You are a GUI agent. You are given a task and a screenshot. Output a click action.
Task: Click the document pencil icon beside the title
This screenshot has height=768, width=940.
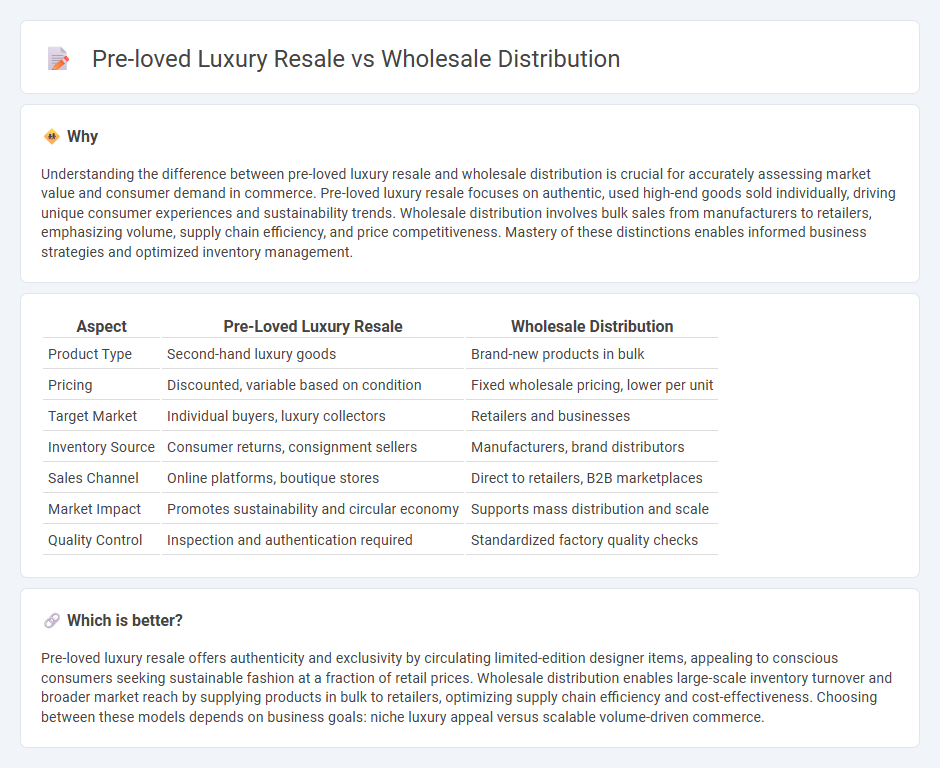(x=58, y=59)
